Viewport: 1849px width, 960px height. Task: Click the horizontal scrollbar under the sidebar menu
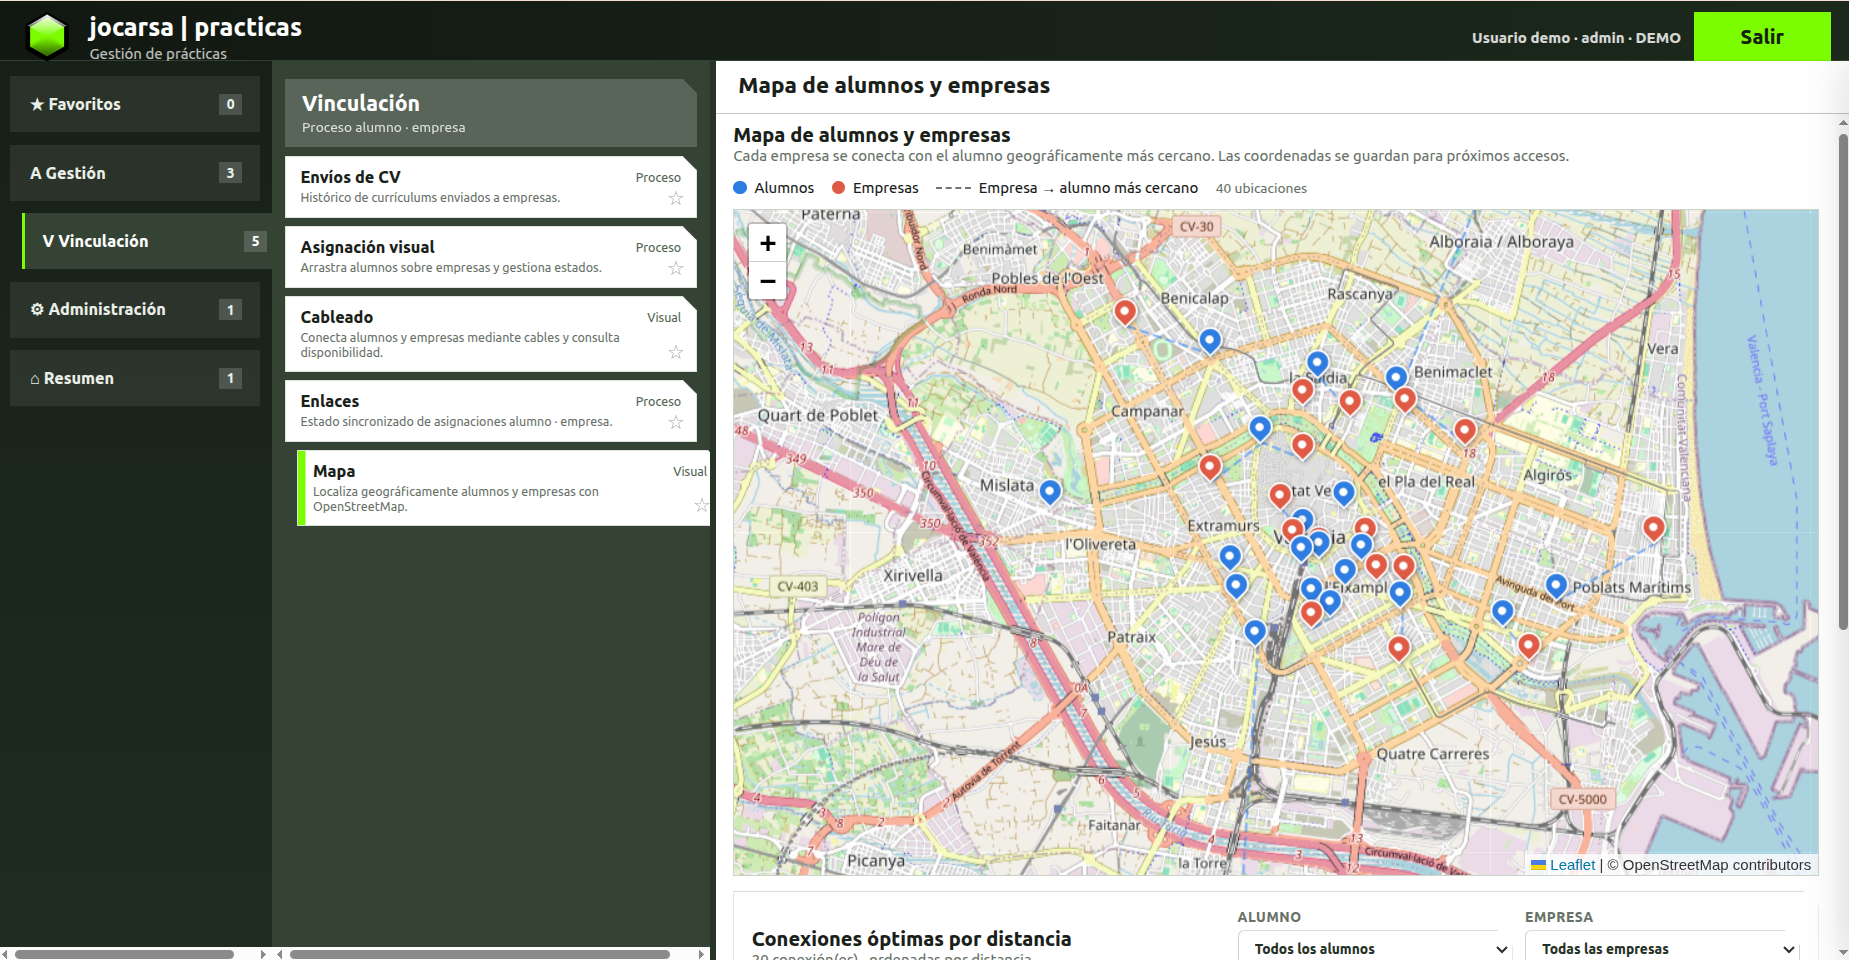coord(125,954)
